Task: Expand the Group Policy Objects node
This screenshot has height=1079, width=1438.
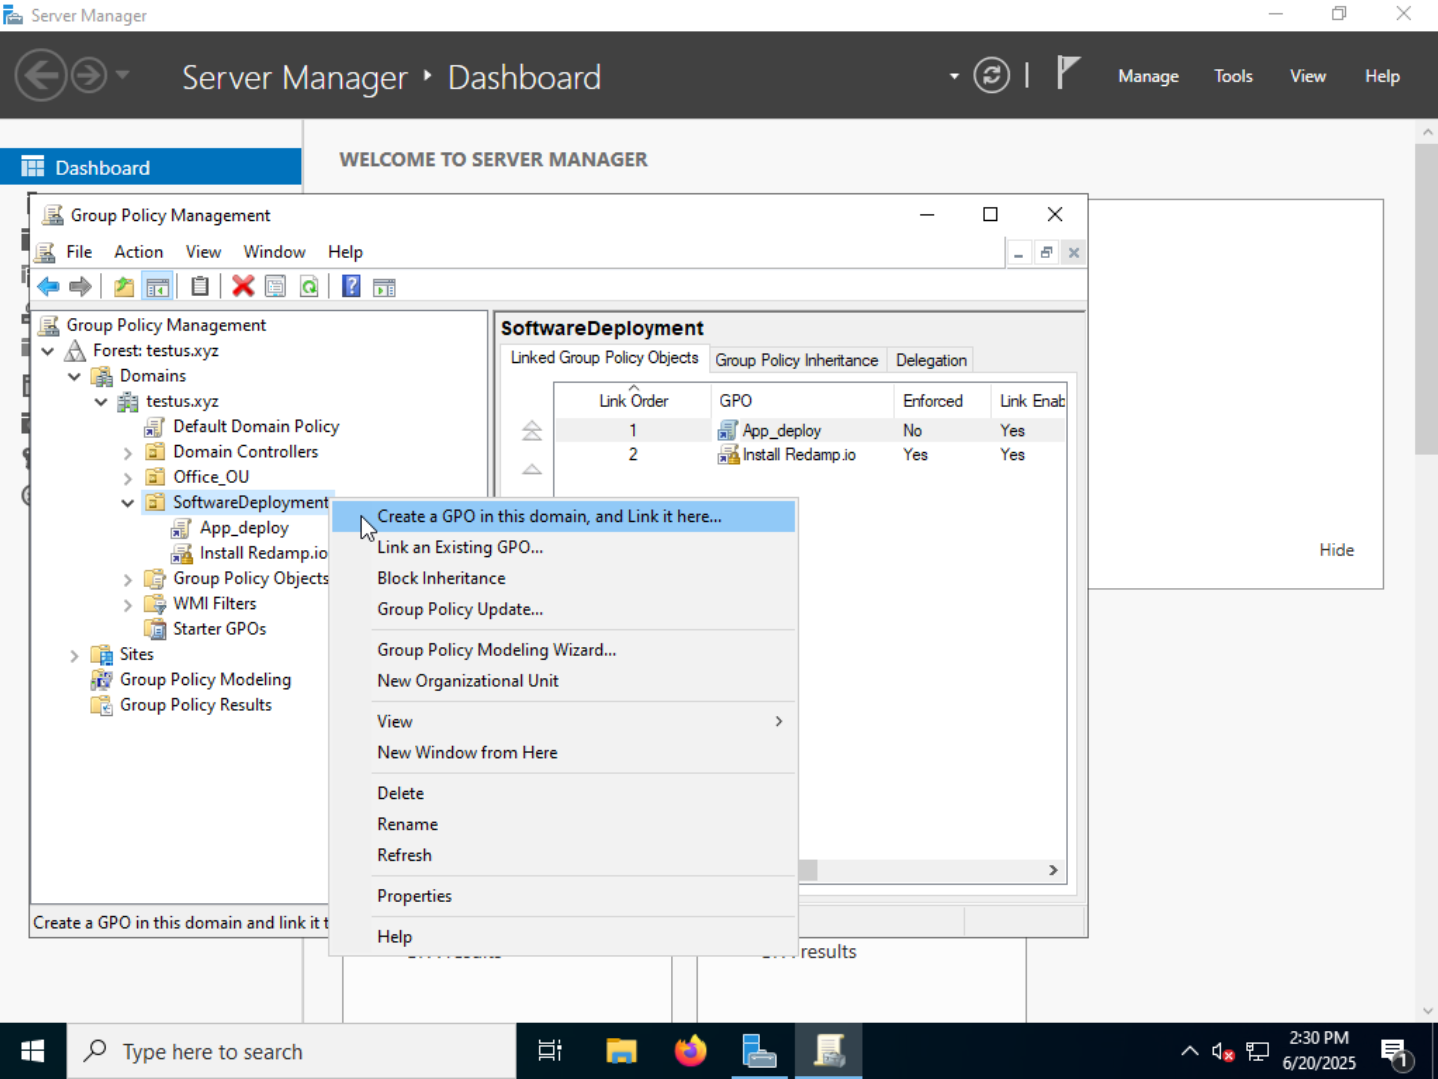Action: pyautogui.click(x=128, y=579)
